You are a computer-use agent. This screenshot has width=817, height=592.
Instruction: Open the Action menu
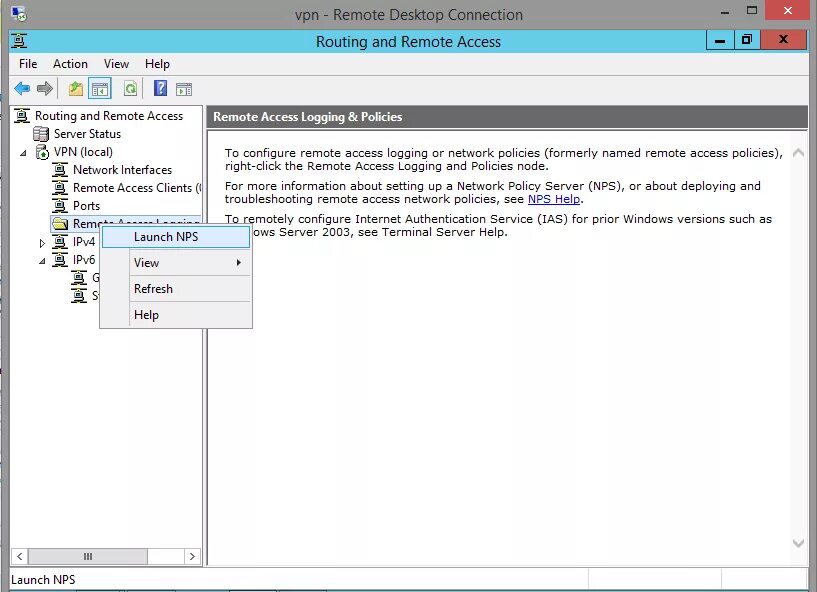pyautogui.click(x=70, y=64)
